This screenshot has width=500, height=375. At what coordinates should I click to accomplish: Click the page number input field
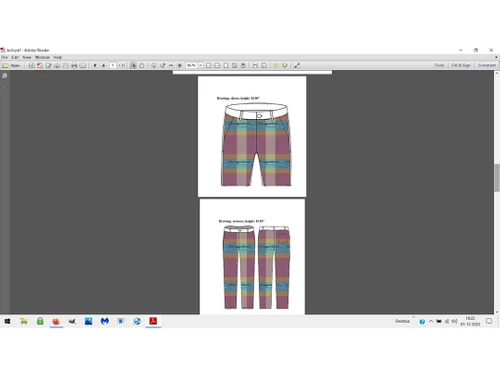click(113, 65)
